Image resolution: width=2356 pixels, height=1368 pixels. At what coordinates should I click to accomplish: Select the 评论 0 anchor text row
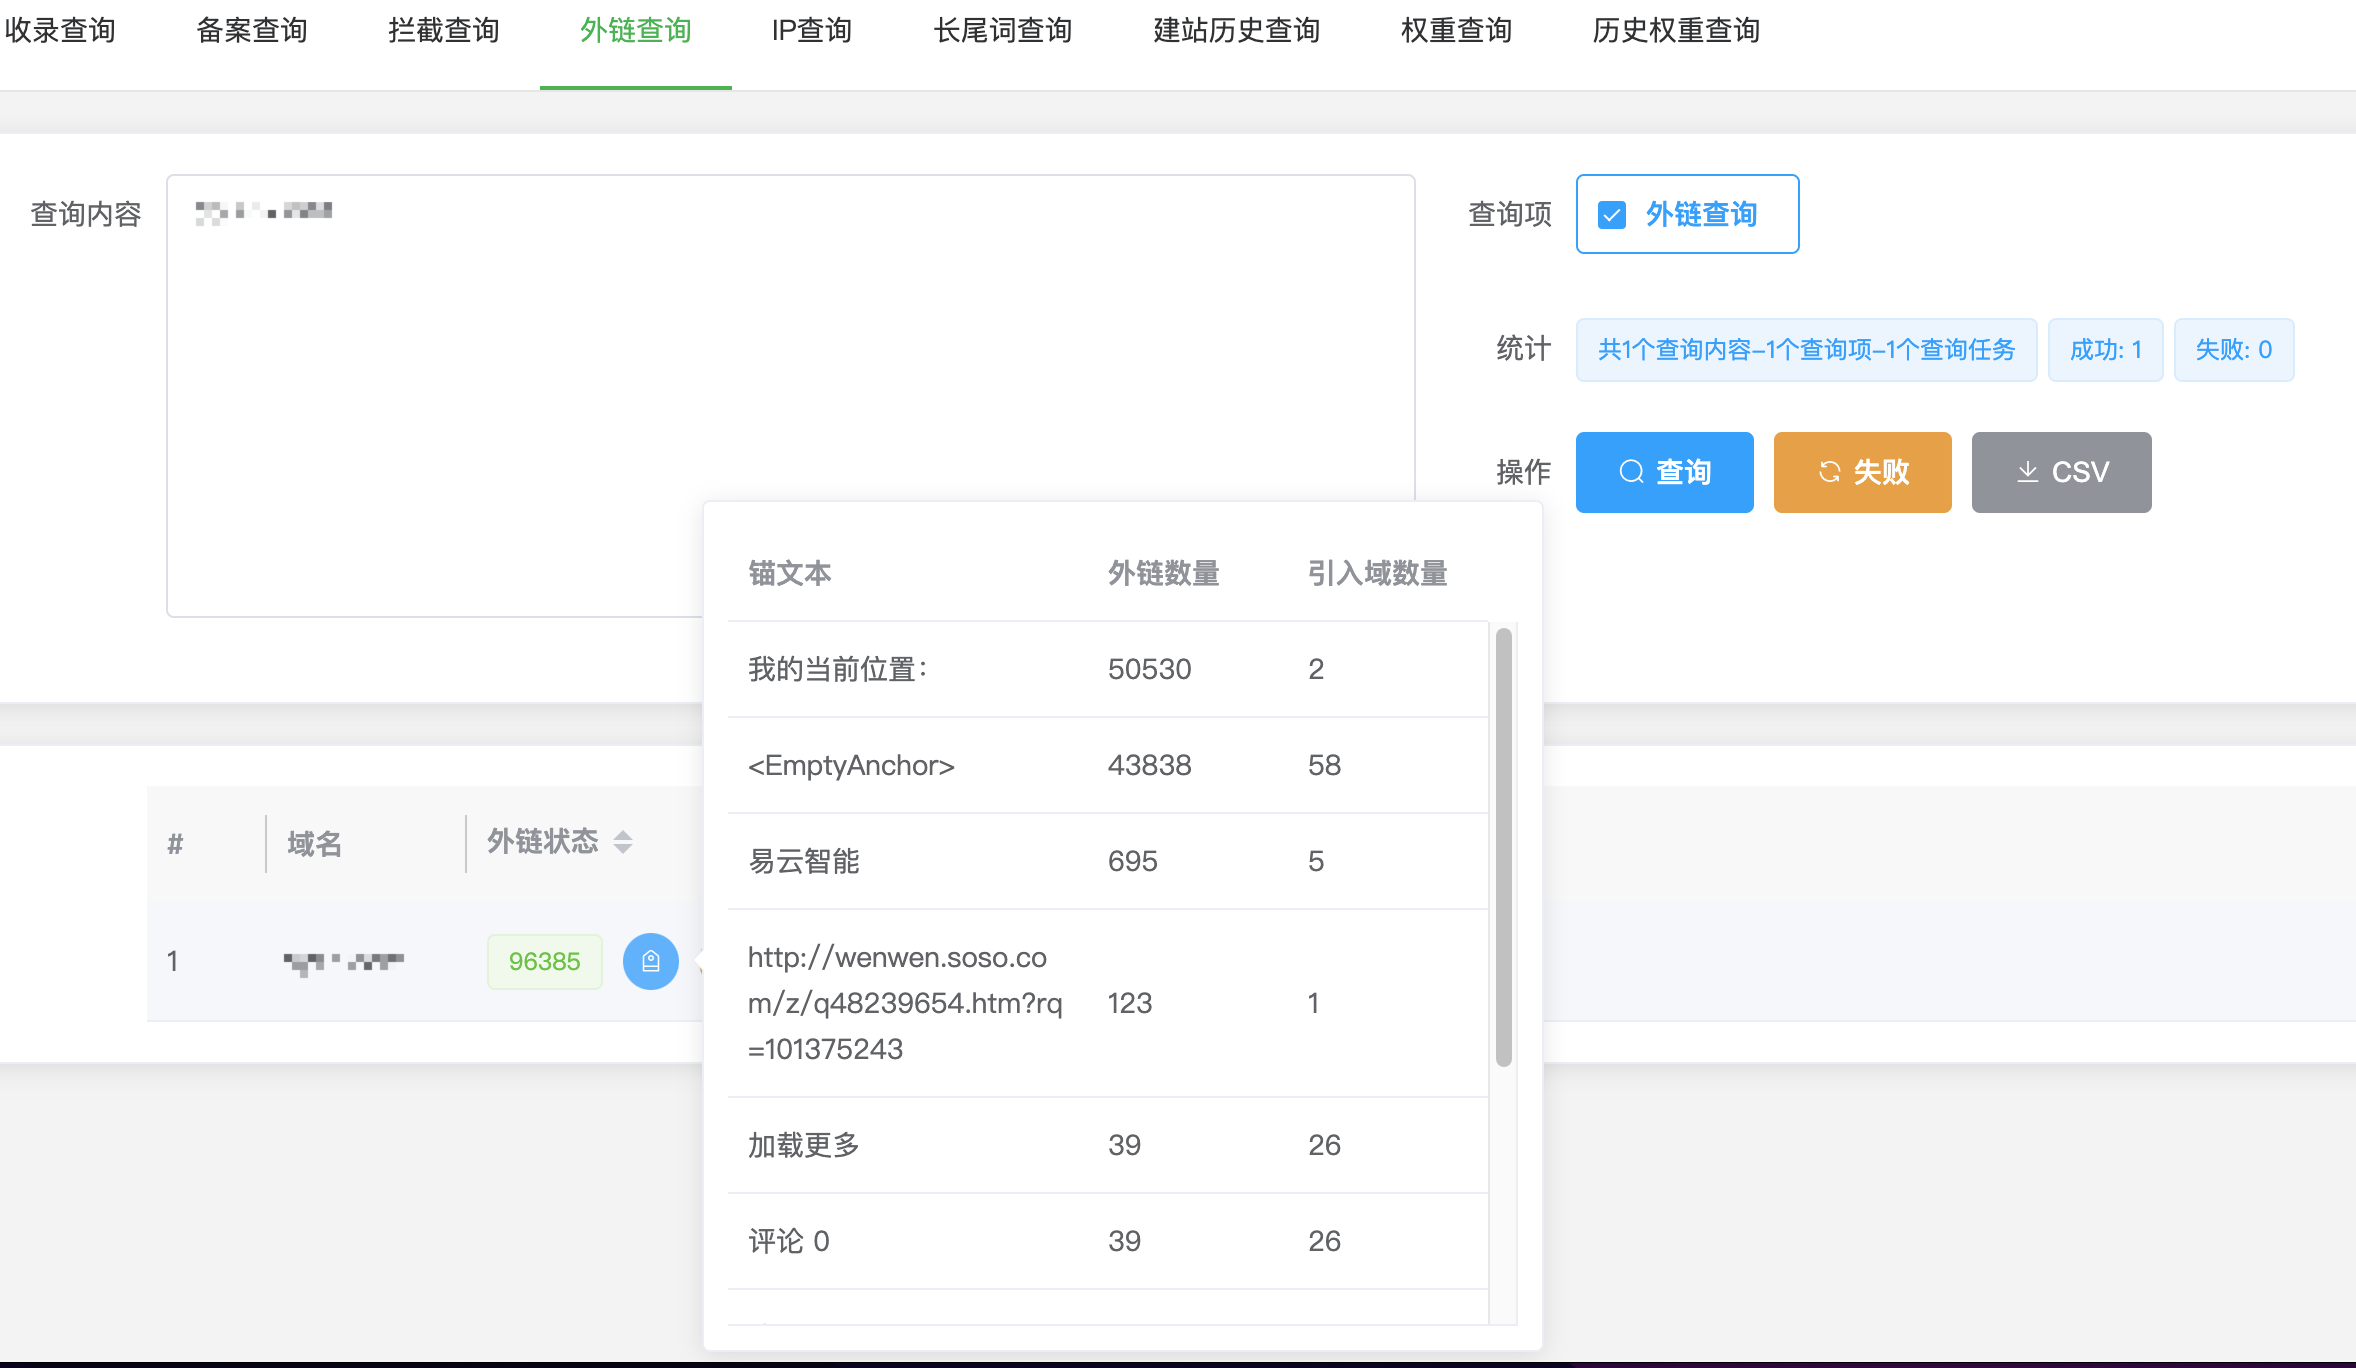[1108, 1241]
